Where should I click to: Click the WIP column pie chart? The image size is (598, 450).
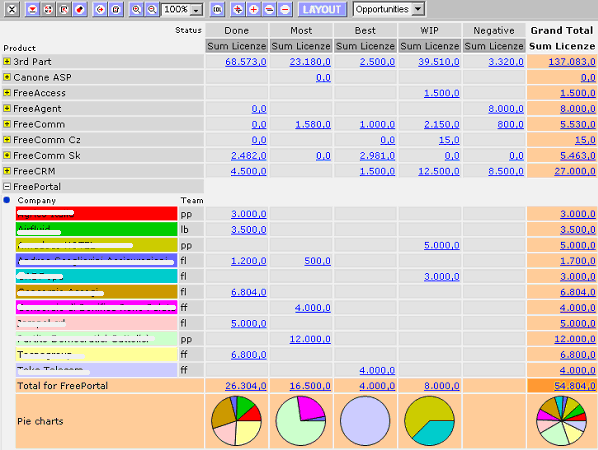click(429, 421)
